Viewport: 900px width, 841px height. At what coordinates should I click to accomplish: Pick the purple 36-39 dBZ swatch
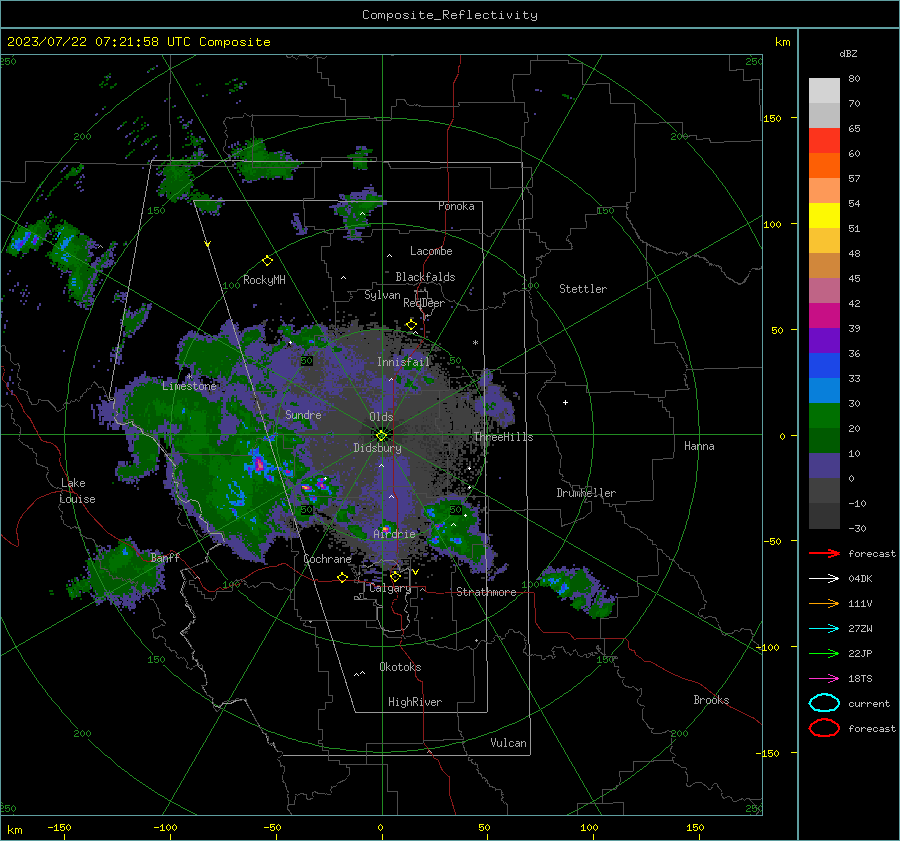click(824, 340)
